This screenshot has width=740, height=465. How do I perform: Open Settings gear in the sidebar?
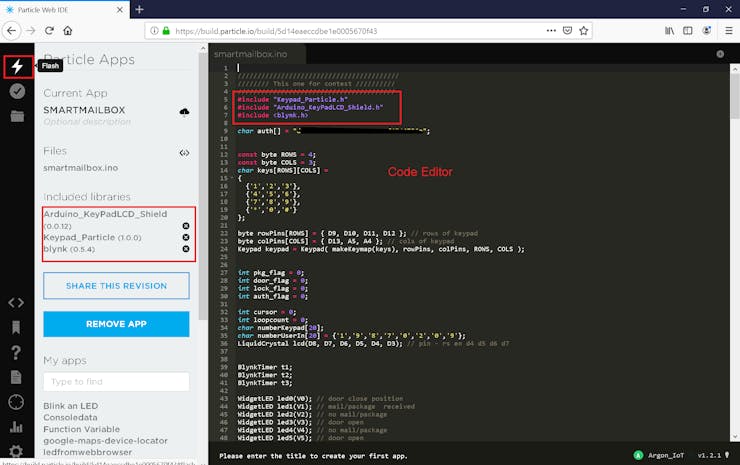point(16,451)
